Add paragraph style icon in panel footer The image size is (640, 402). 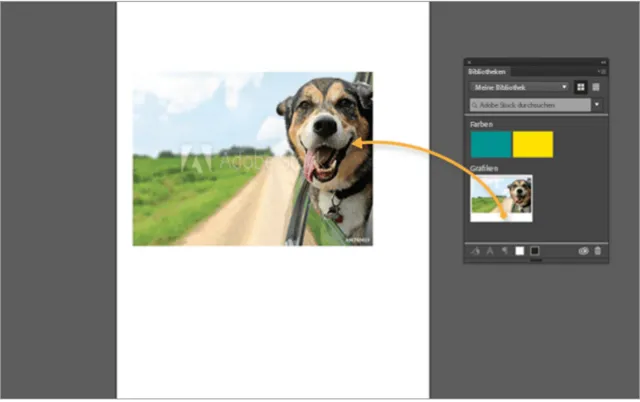tap(504, 251)
